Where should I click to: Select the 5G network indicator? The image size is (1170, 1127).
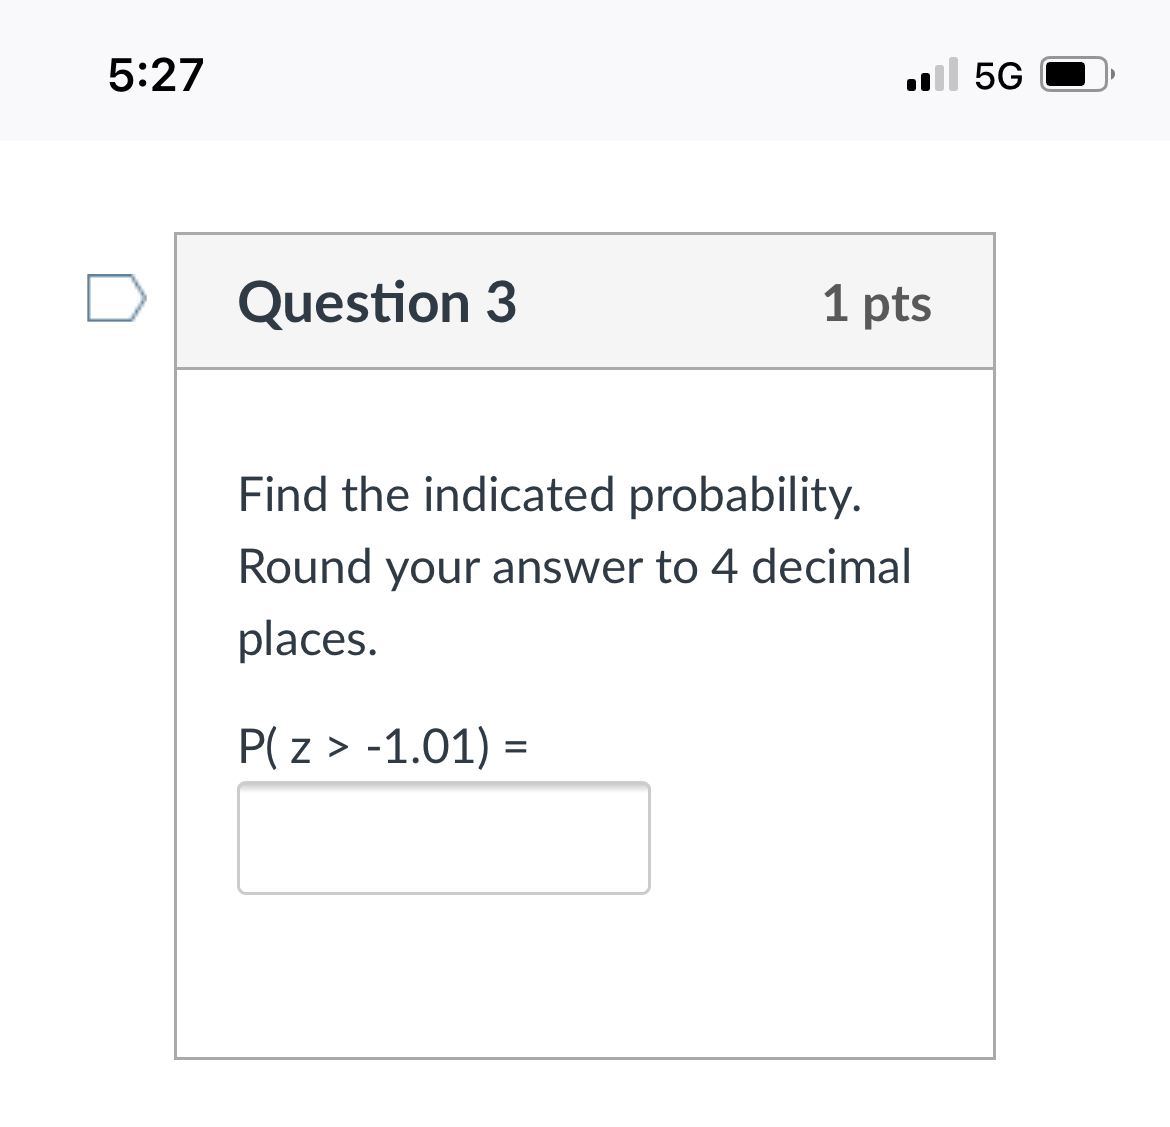pyautogui.click(x=997, y=74)
